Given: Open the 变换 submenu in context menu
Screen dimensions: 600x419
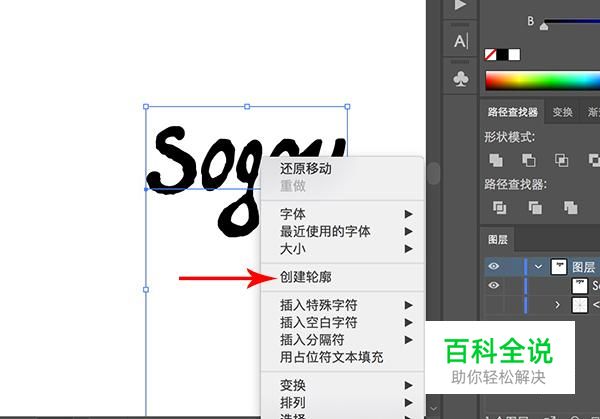Looking at the screenshot, I should (342, 385).
